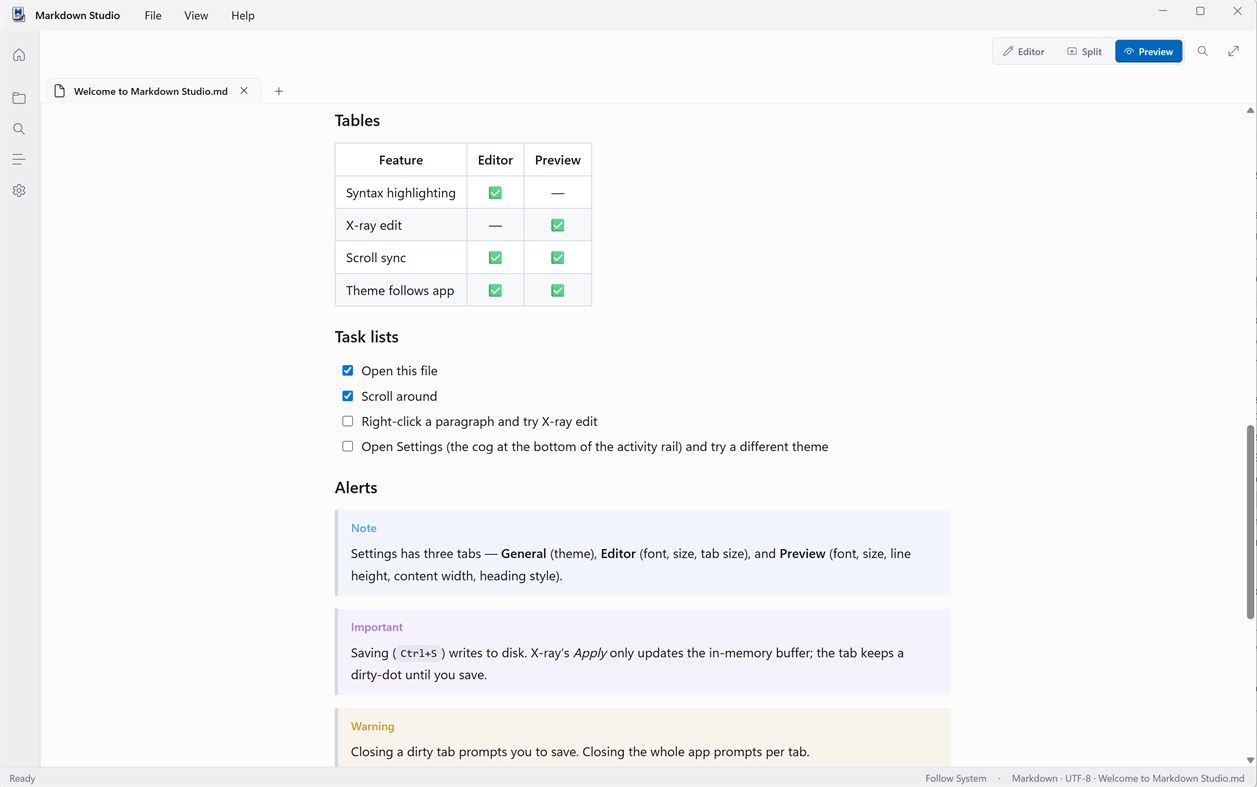Image resolution: width=1257 pixels, height=787 pixels.
Task: Click the Important alert title
Action: (x=377, y=627)
